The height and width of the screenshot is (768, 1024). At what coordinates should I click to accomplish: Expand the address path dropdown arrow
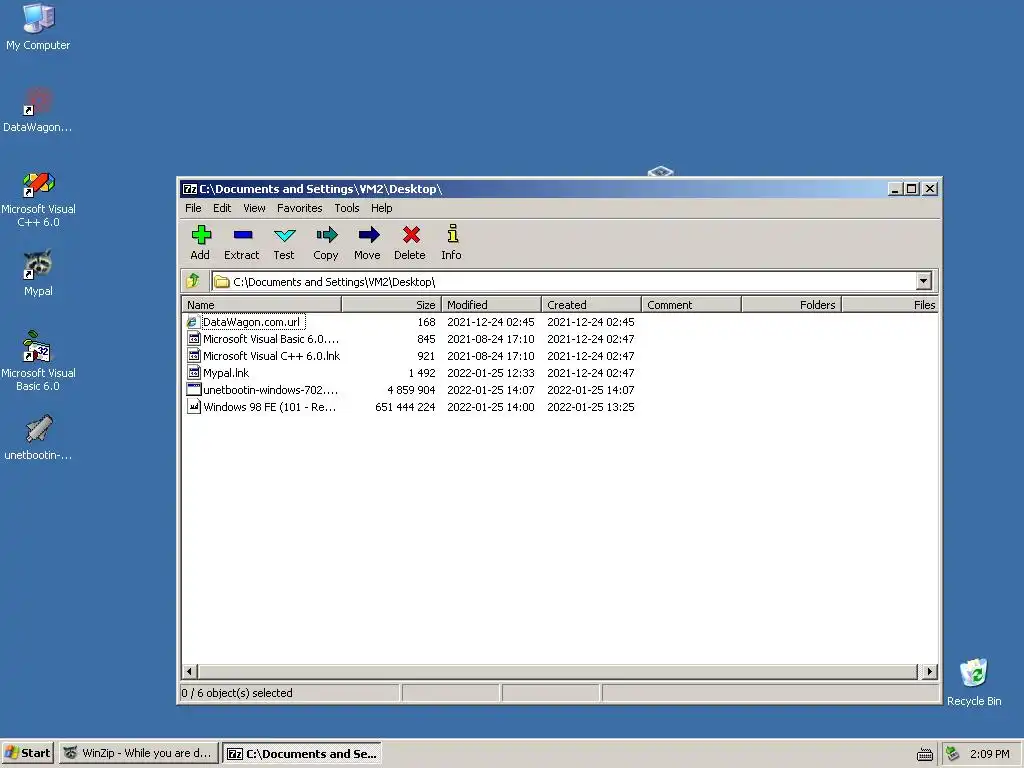[923, 281]
